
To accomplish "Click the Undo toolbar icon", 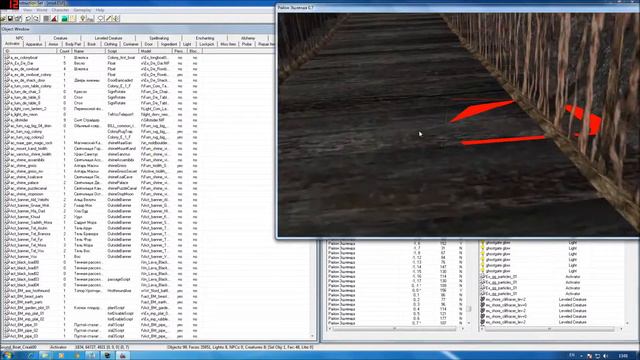I will coord(28,18).
